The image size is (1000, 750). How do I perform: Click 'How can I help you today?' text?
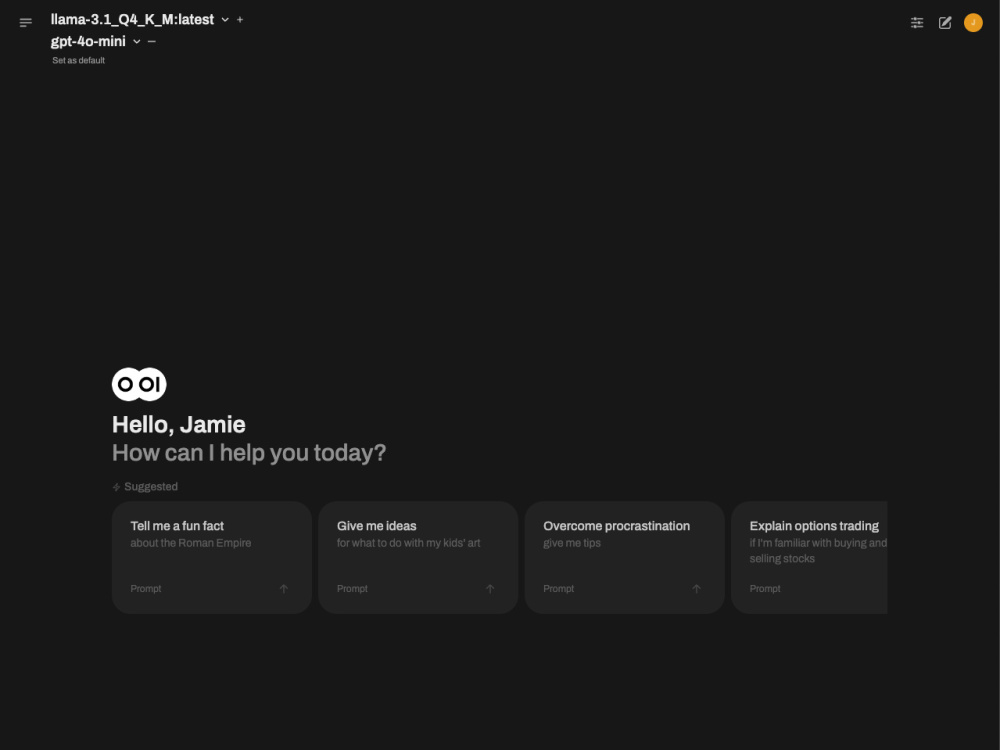[249, 453]
